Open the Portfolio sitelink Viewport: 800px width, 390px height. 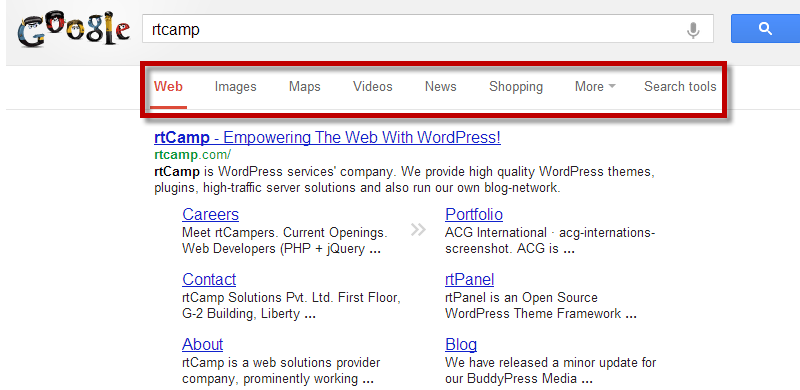click(x=474, y=214)
